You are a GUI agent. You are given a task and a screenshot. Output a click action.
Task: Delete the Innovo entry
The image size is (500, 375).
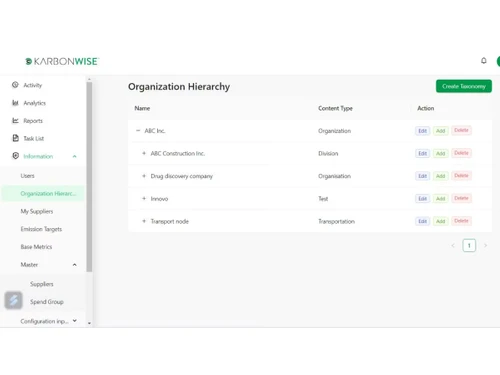[x=461, y=198]
